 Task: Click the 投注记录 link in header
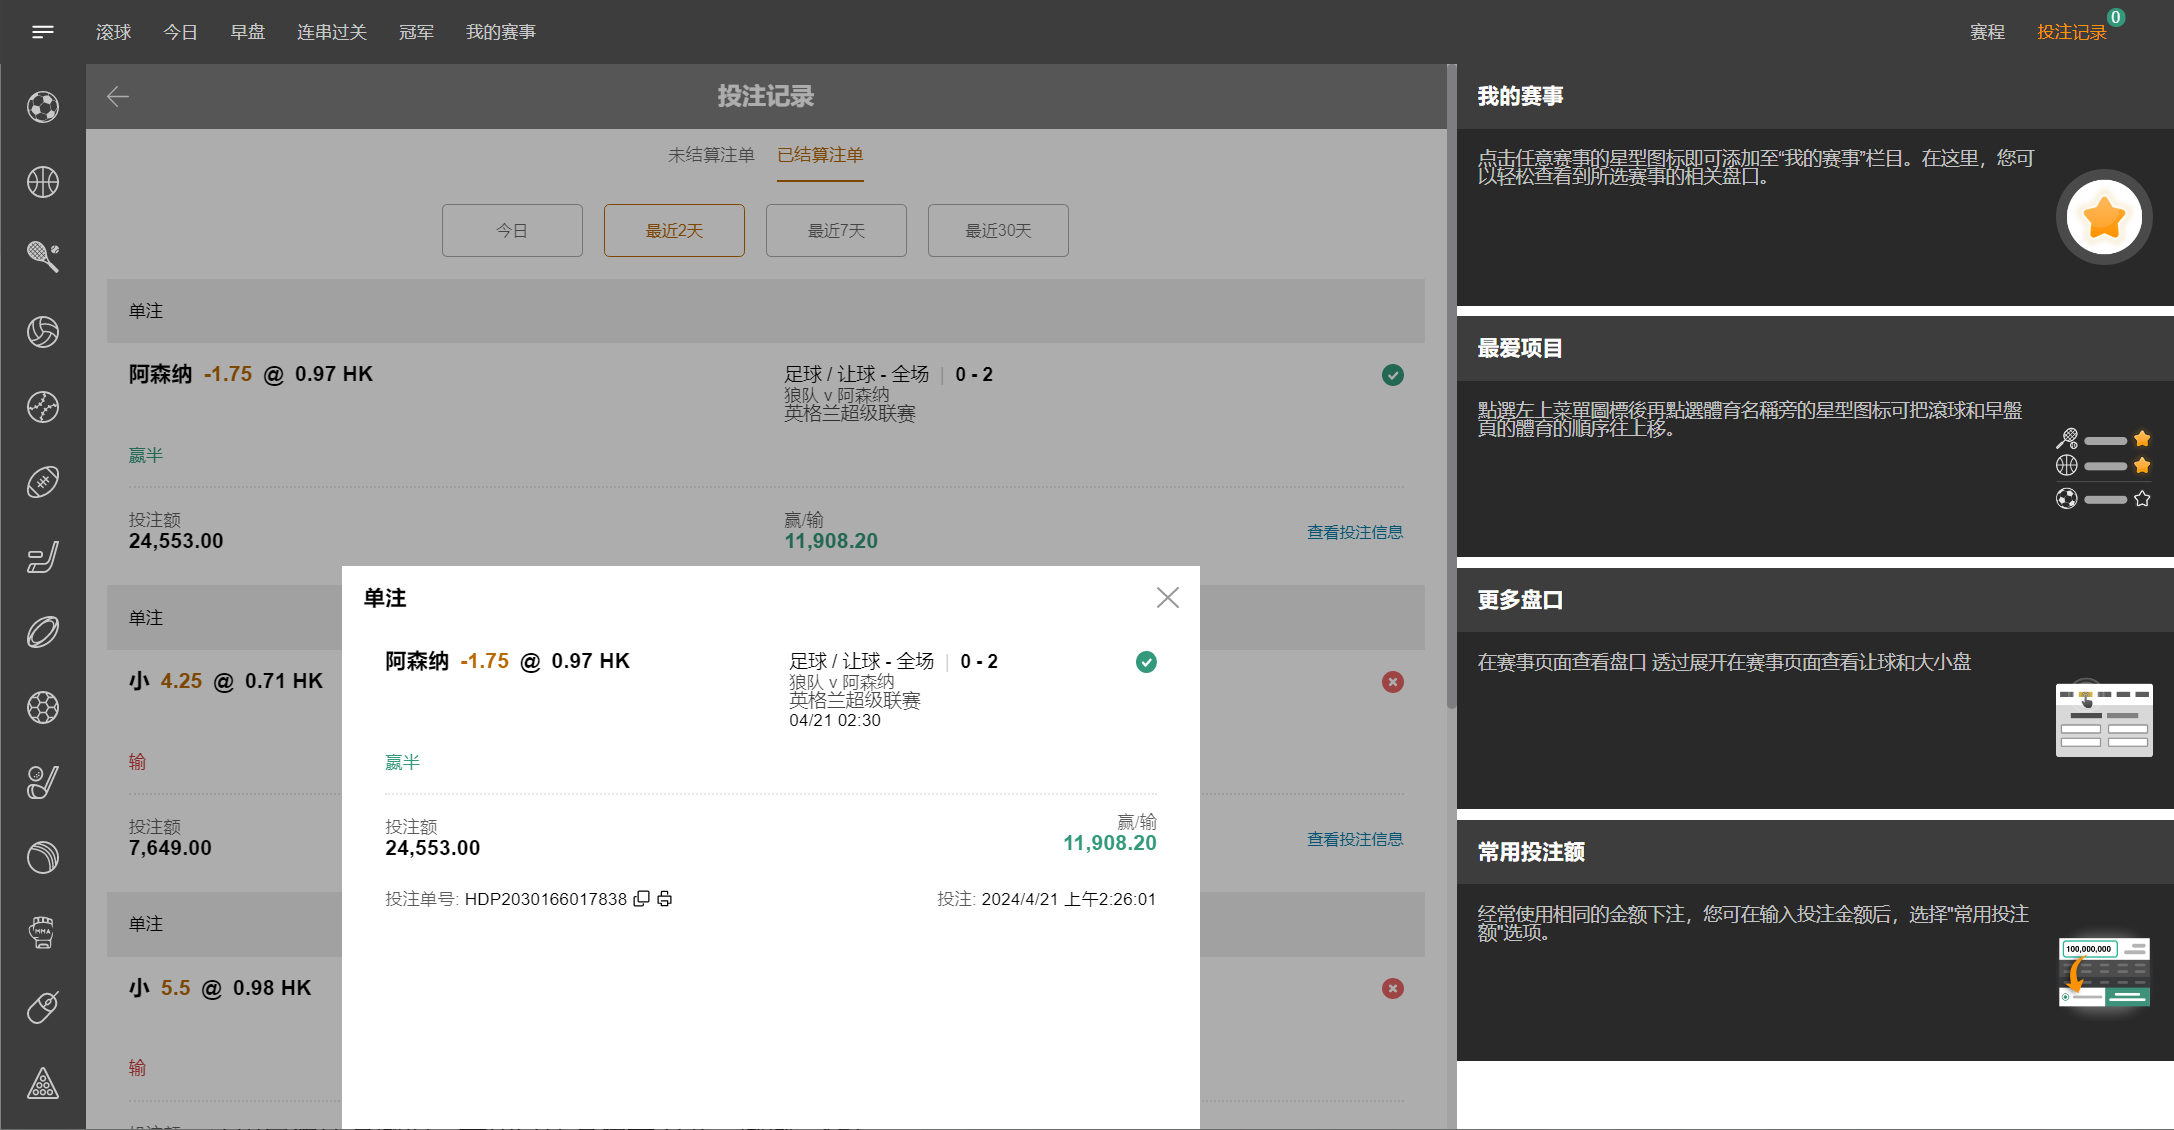2071,32
